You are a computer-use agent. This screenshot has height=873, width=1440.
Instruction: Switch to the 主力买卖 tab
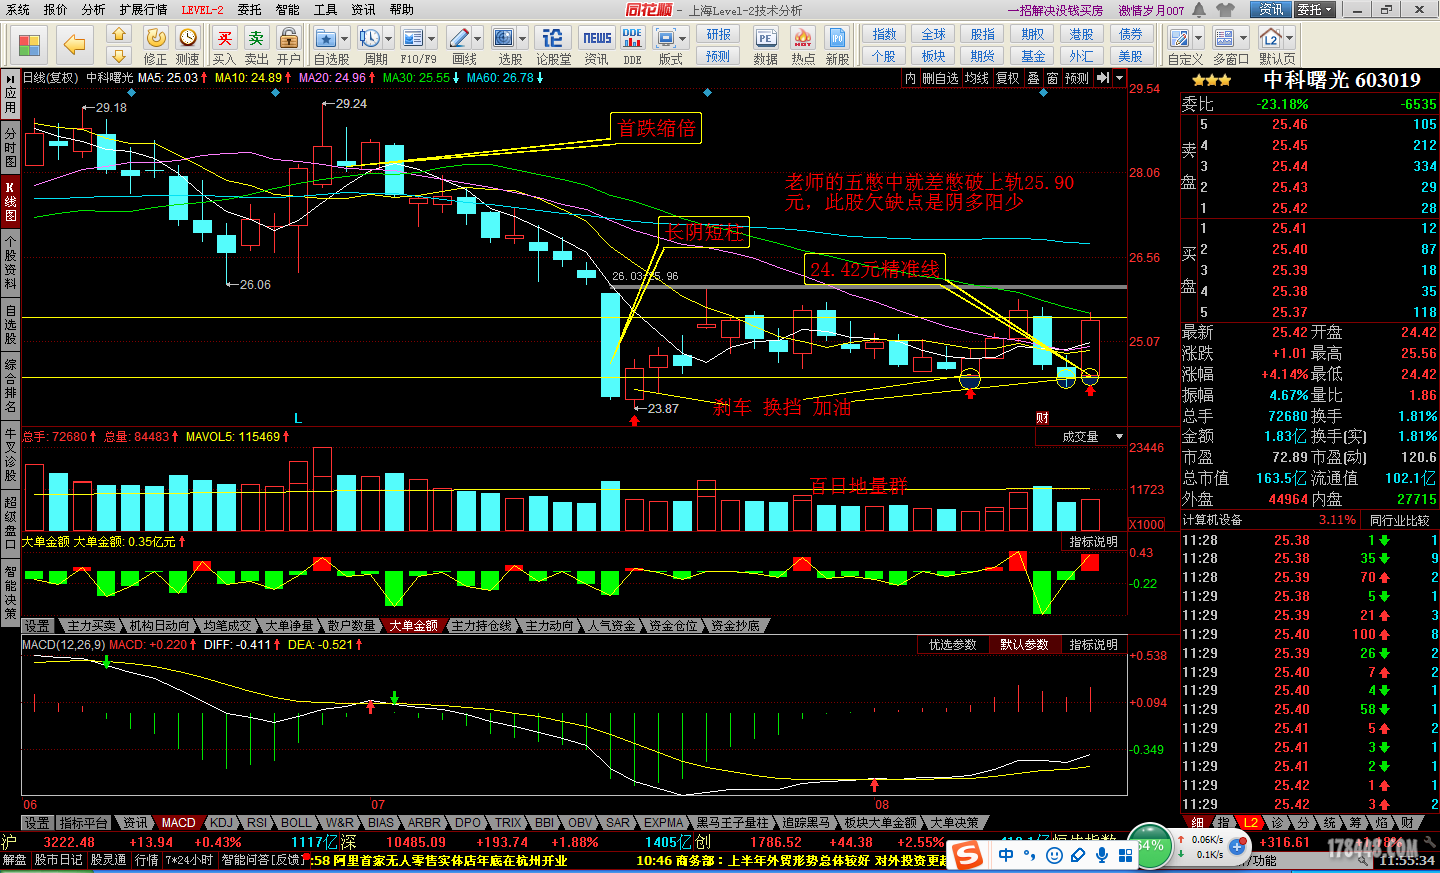[x=92, y=626]
